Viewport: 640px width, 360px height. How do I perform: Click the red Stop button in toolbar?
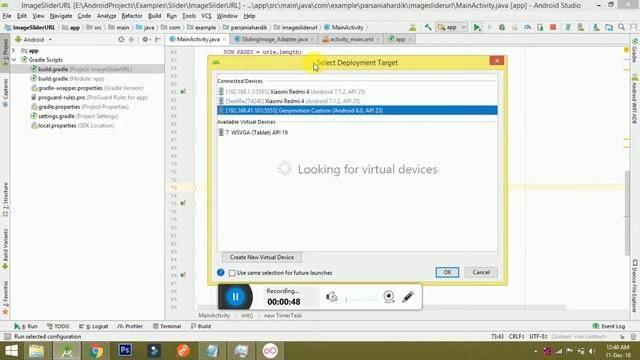[x=553, y=27]
